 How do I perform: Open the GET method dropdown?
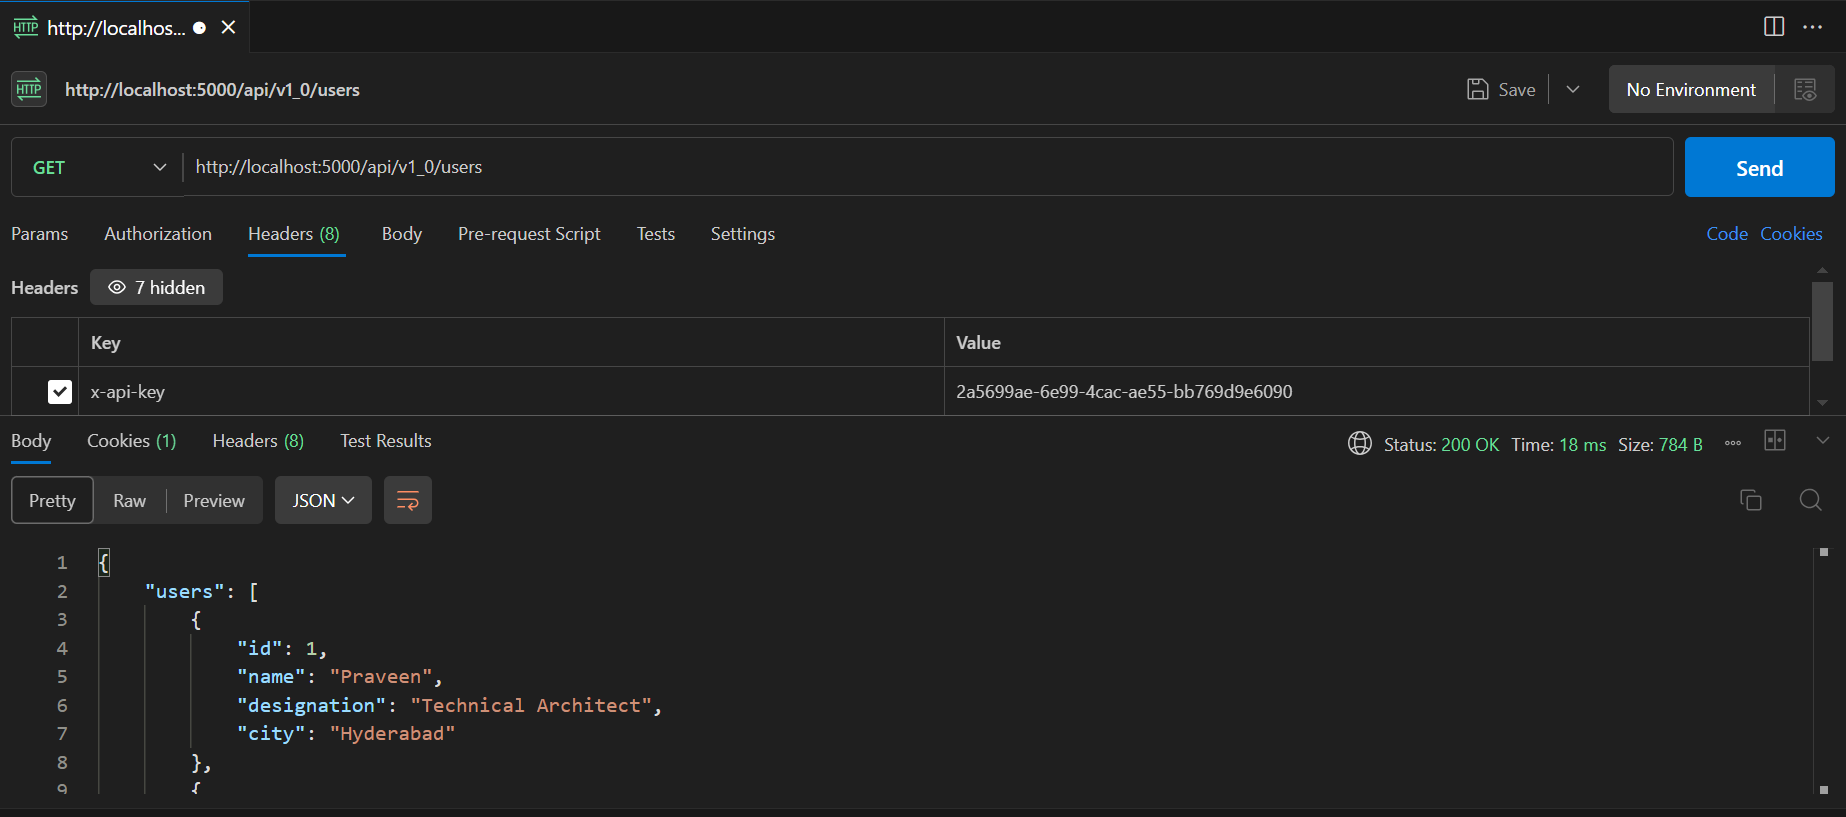[97, 167]
